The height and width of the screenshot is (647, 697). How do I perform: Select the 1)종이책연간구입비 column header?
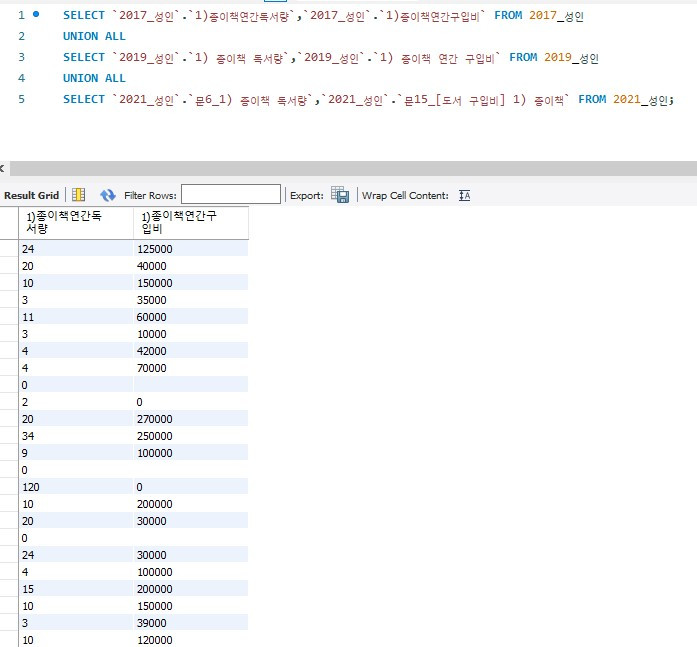coord(191,223)
